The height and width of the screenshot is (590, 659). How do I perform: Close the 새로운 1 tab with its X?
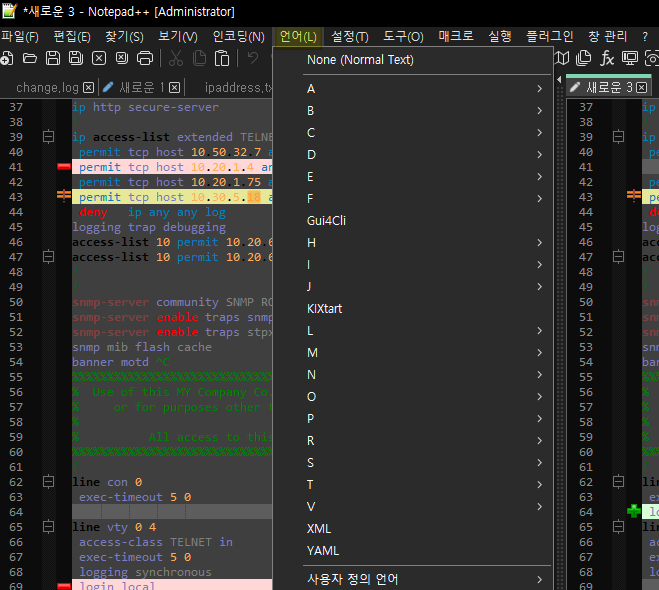[x=174, y=87]
